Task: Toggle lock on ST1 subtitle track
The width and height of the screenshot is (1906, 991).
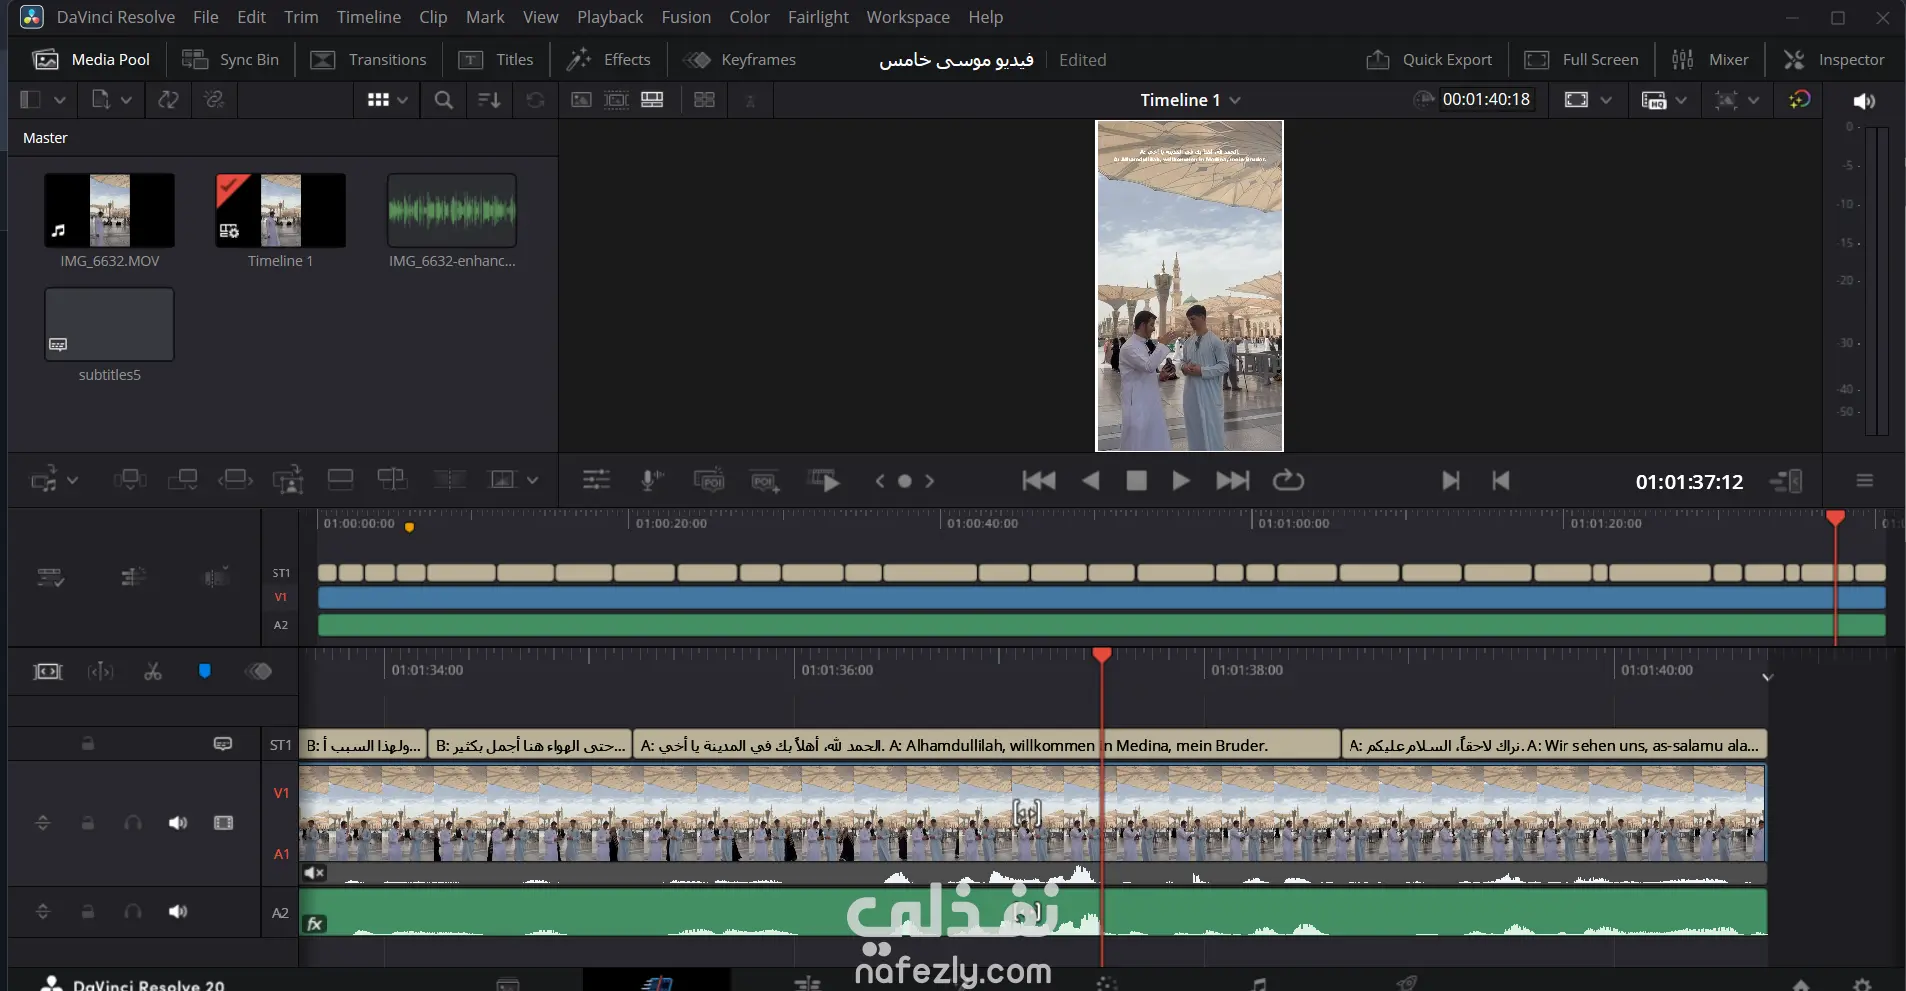Action: 88,744
